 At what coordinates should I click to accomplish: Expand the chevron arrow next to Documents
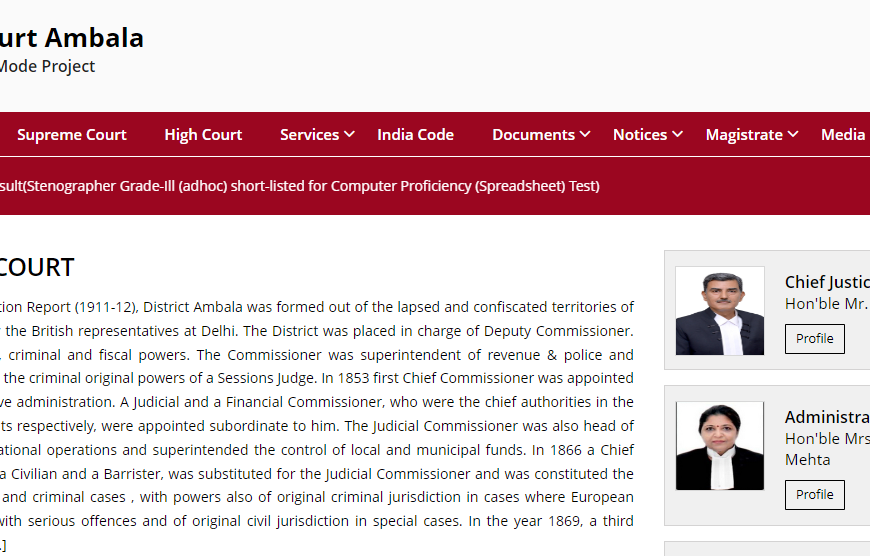[585, 134]
